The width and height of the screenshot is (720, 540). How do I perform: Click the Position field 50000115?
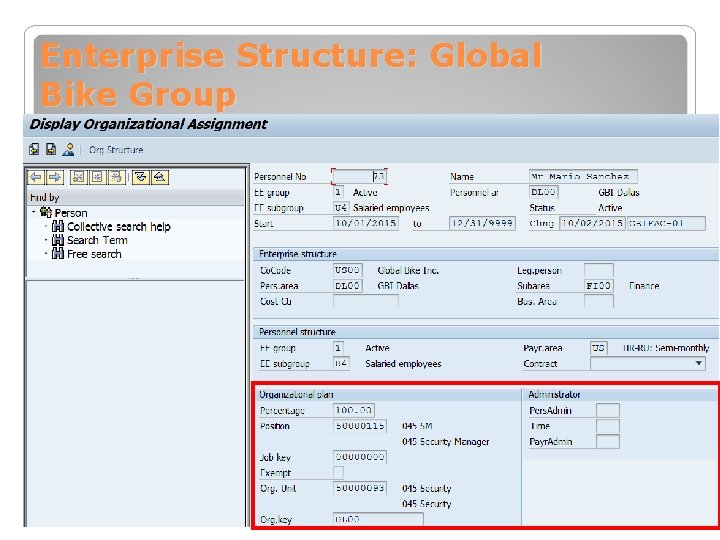coord(360,426)
